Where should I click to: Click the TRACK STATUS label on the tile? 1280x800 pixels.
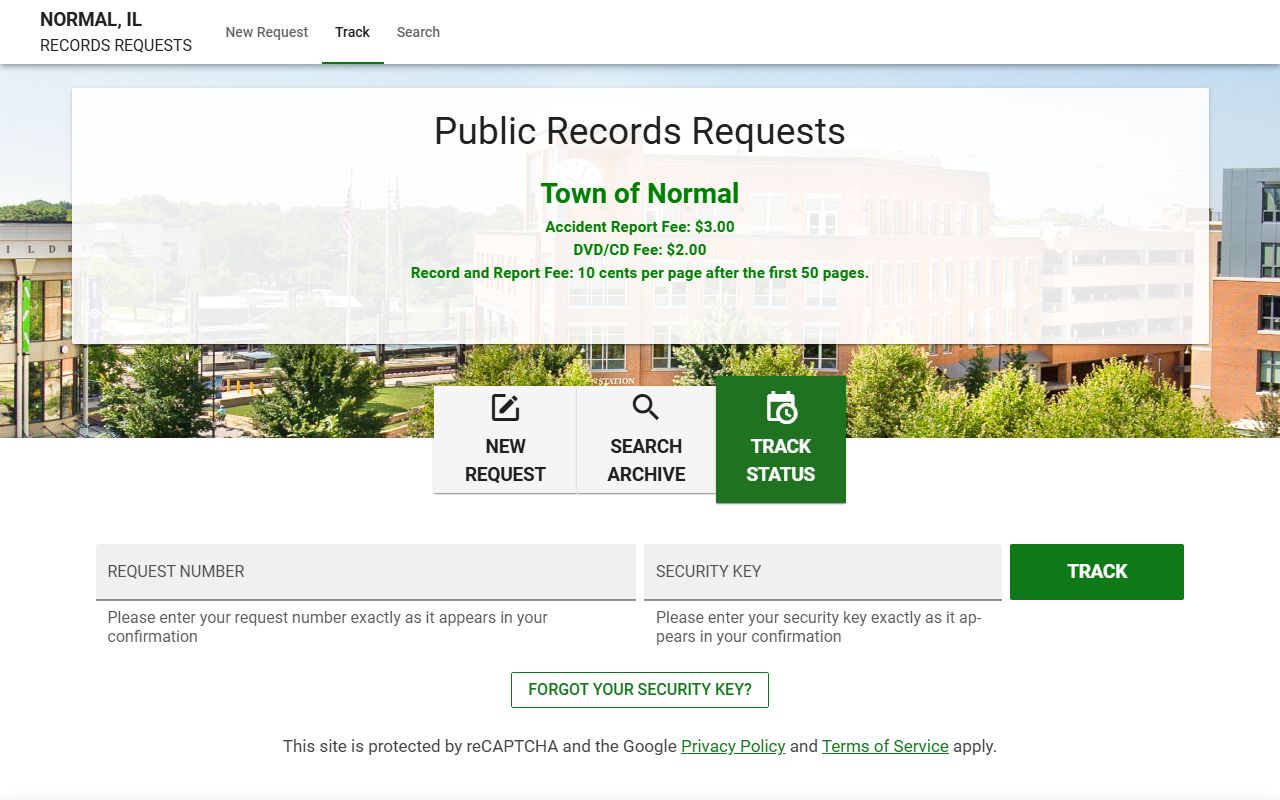[x=781, y=460]
